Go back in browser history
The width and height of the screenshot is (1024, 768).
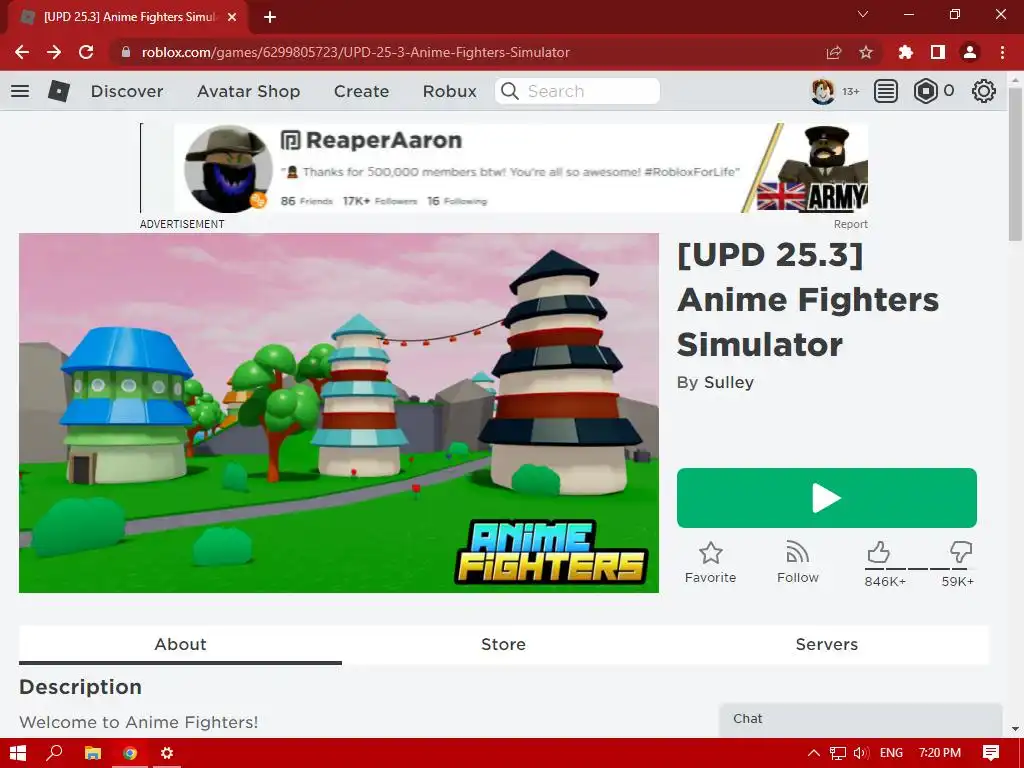coord(22,52)
